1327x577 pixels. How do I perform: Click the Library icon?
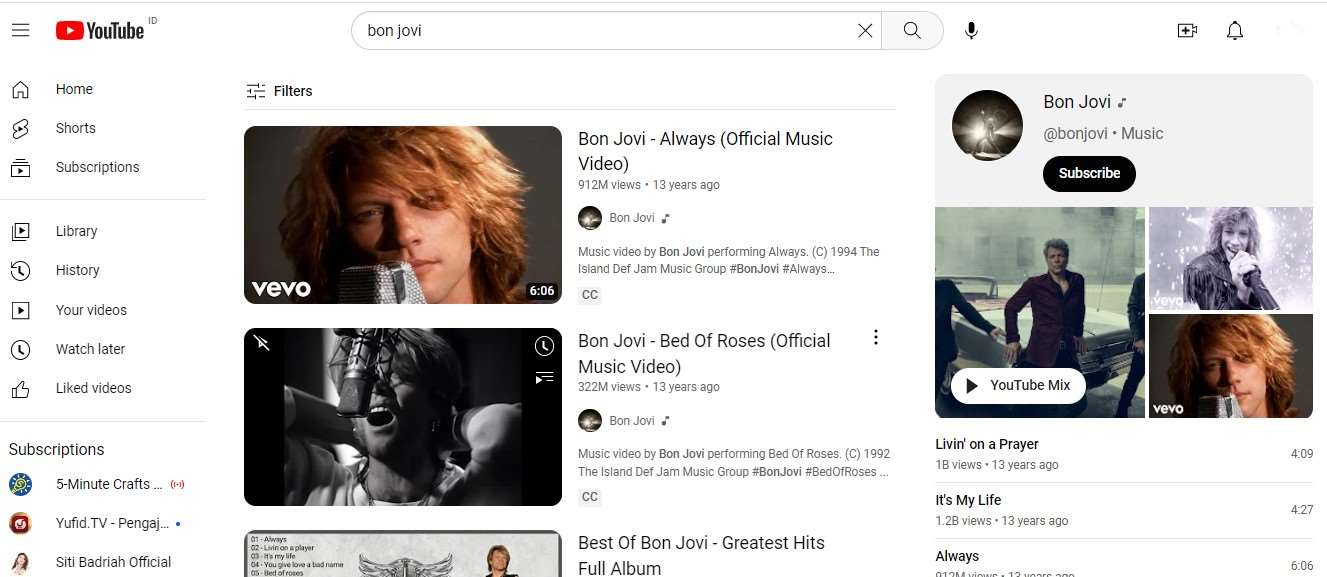[x=20, y=231]
